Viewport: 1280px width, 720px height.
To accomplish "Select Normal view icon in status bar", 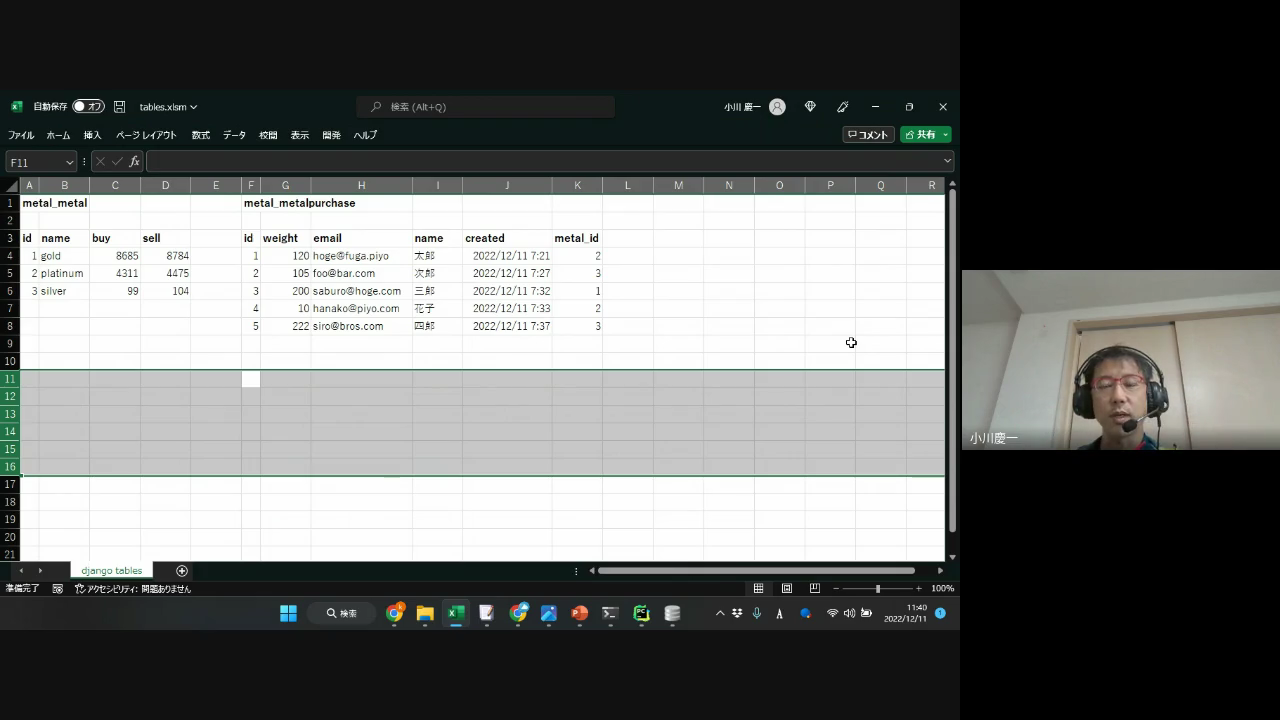I will [759, 588].
